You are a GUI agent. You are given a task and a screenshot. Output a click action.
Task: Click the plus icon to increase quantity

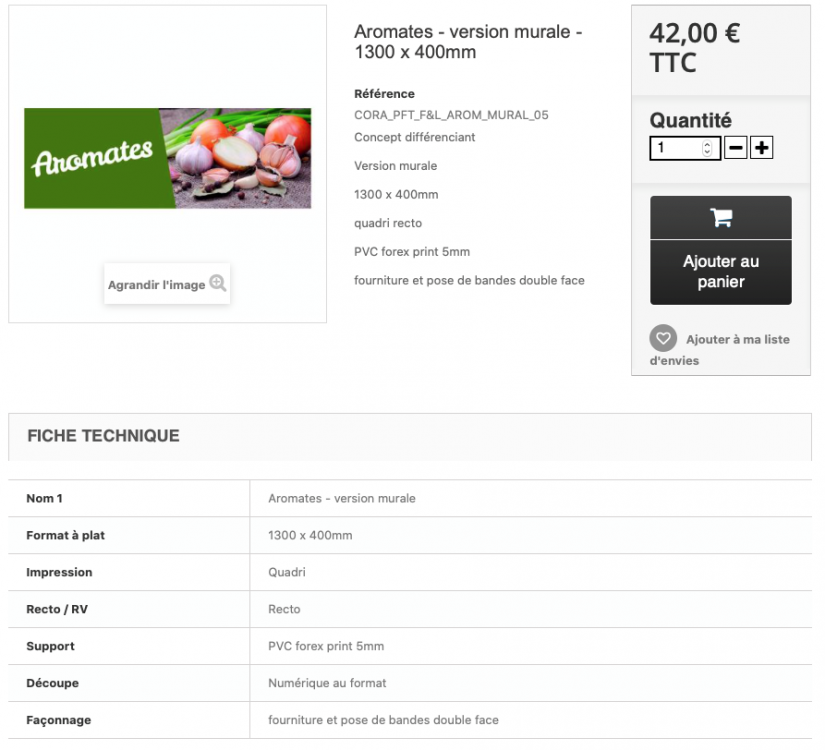pos(761,147)
